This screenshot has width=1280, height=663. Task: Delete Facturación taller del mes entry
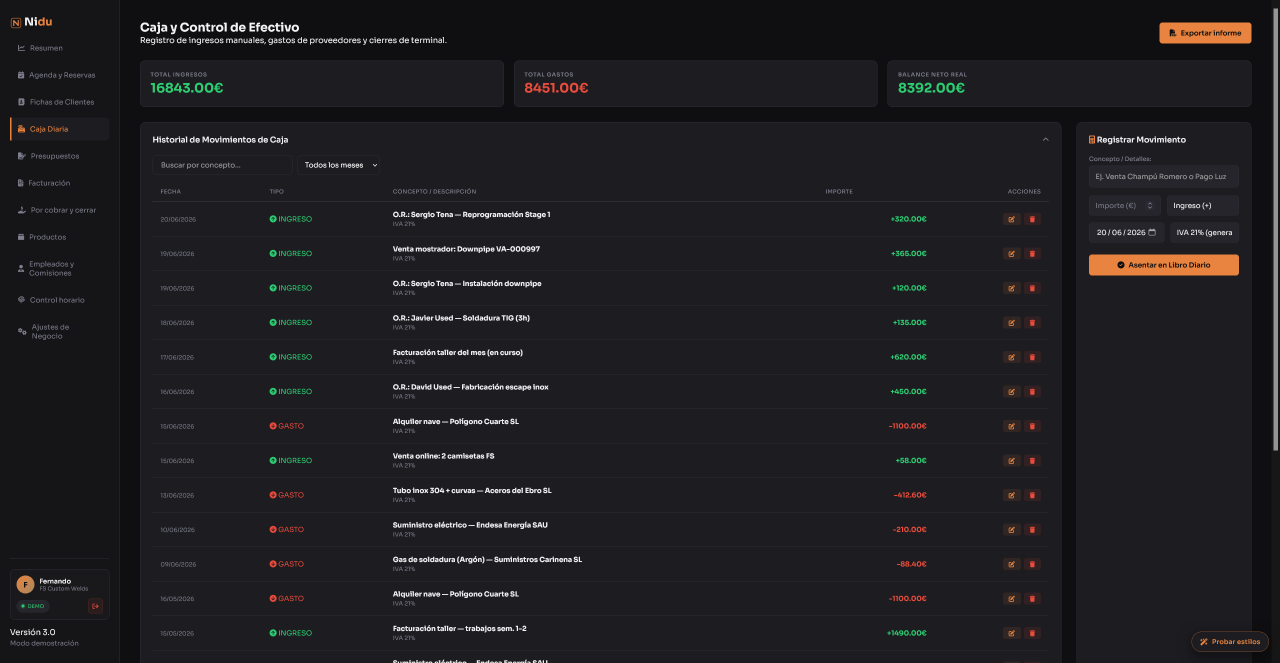point(1032,357)
